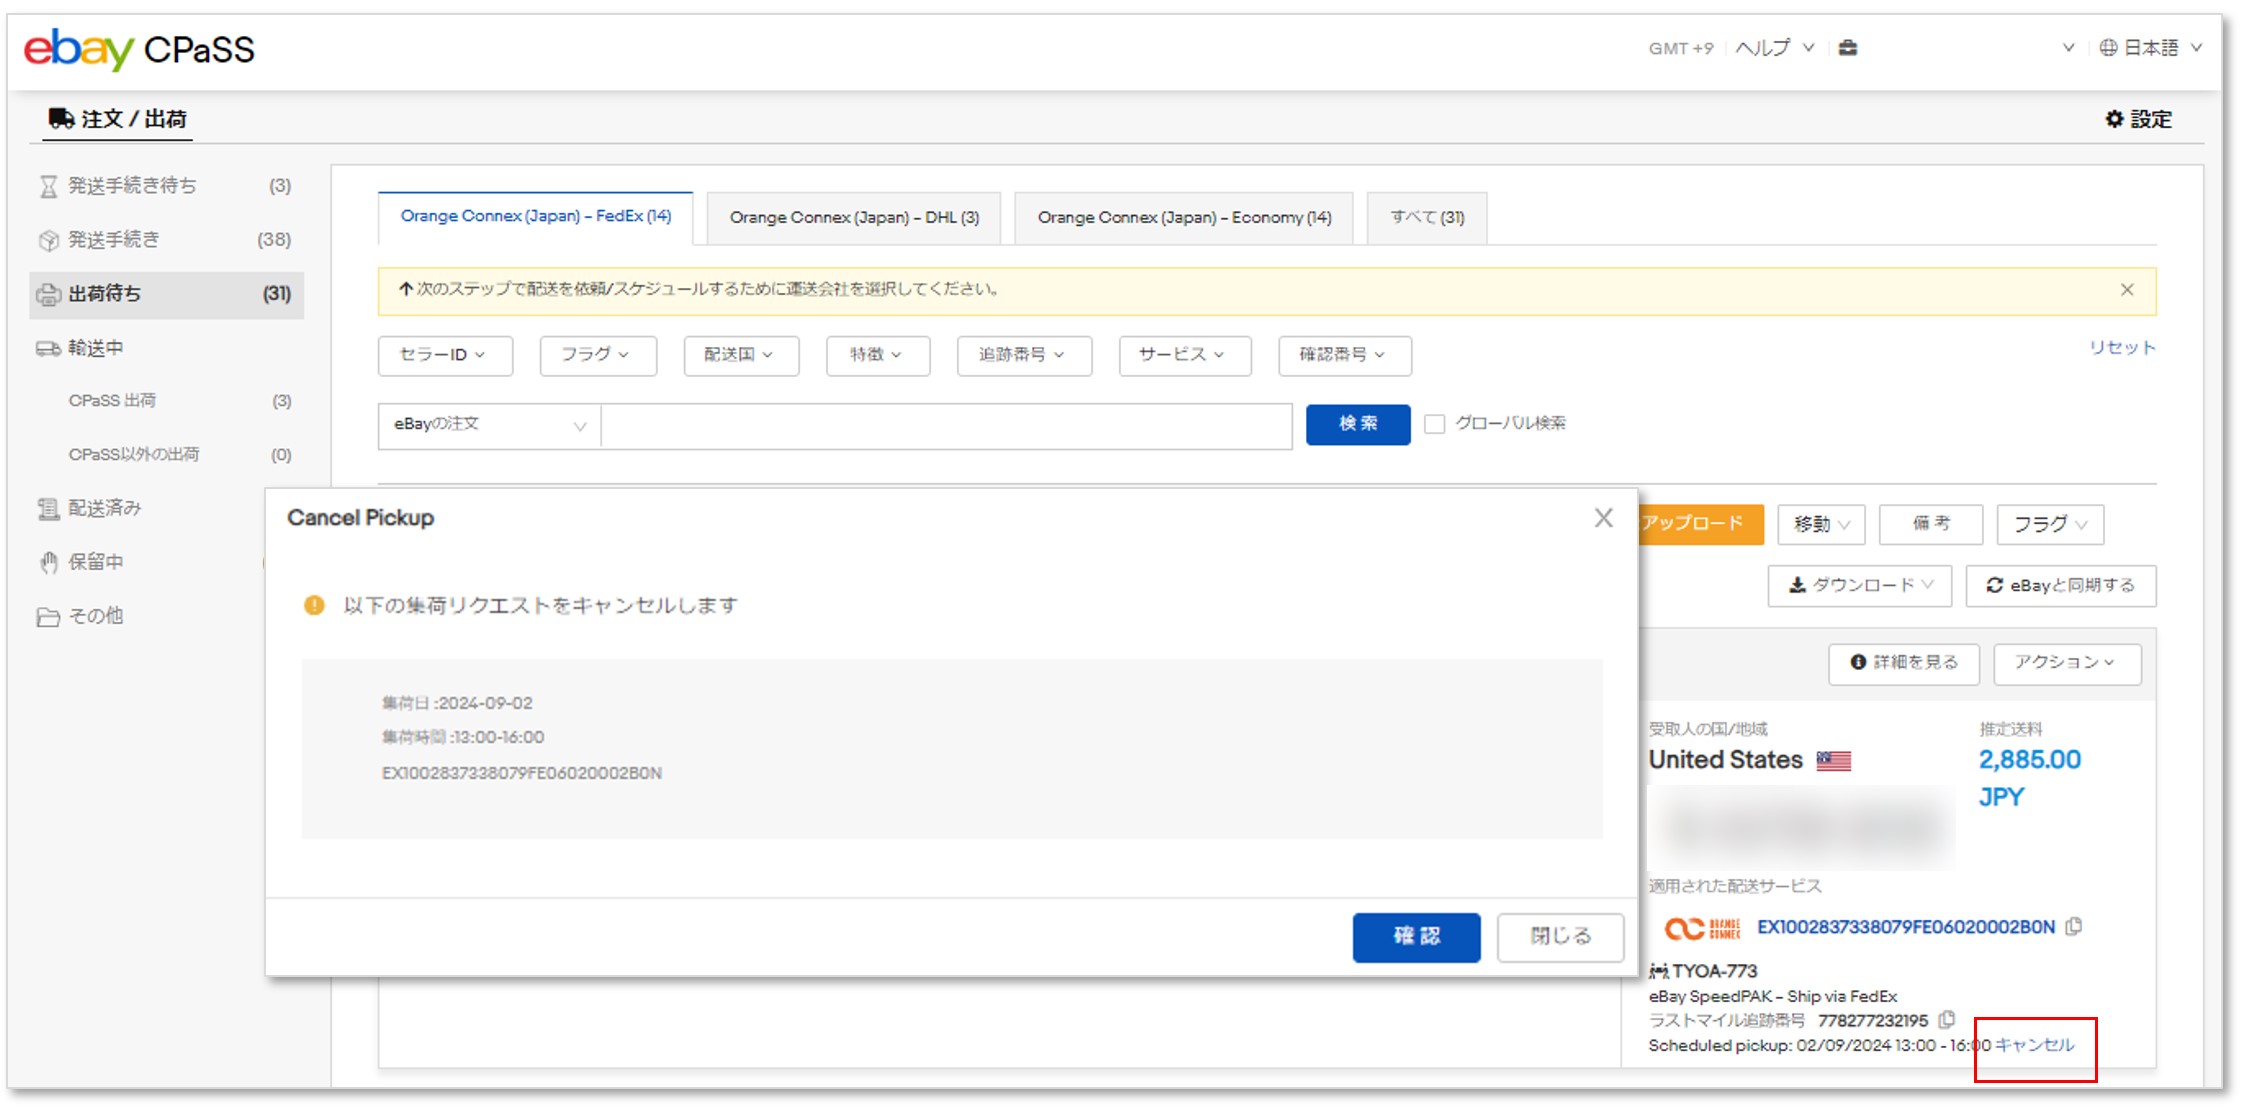The image size is (2250, 1111).
Task: Confirm cancellation with the 確認 button
Action: tap(1416, 937)
